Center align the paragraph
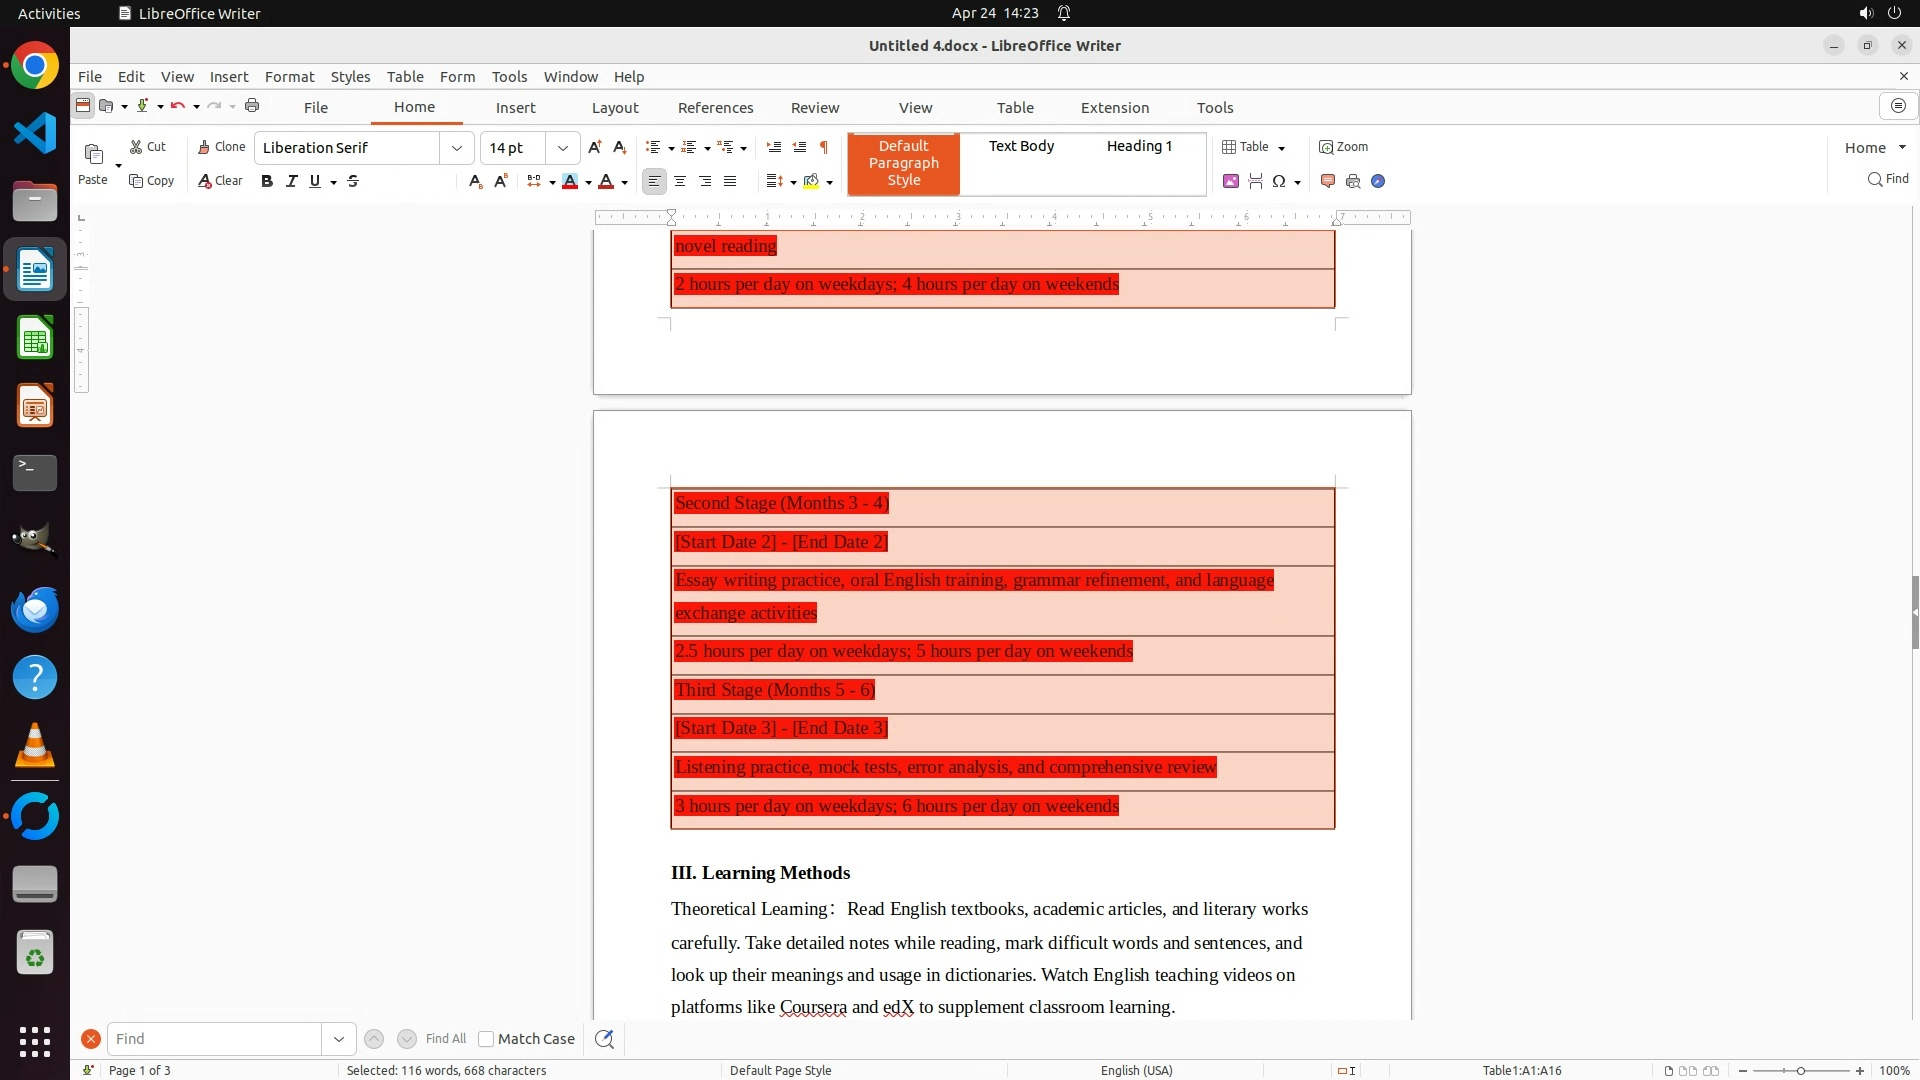The image size is (1920, 1080). (x=680, y=181)
